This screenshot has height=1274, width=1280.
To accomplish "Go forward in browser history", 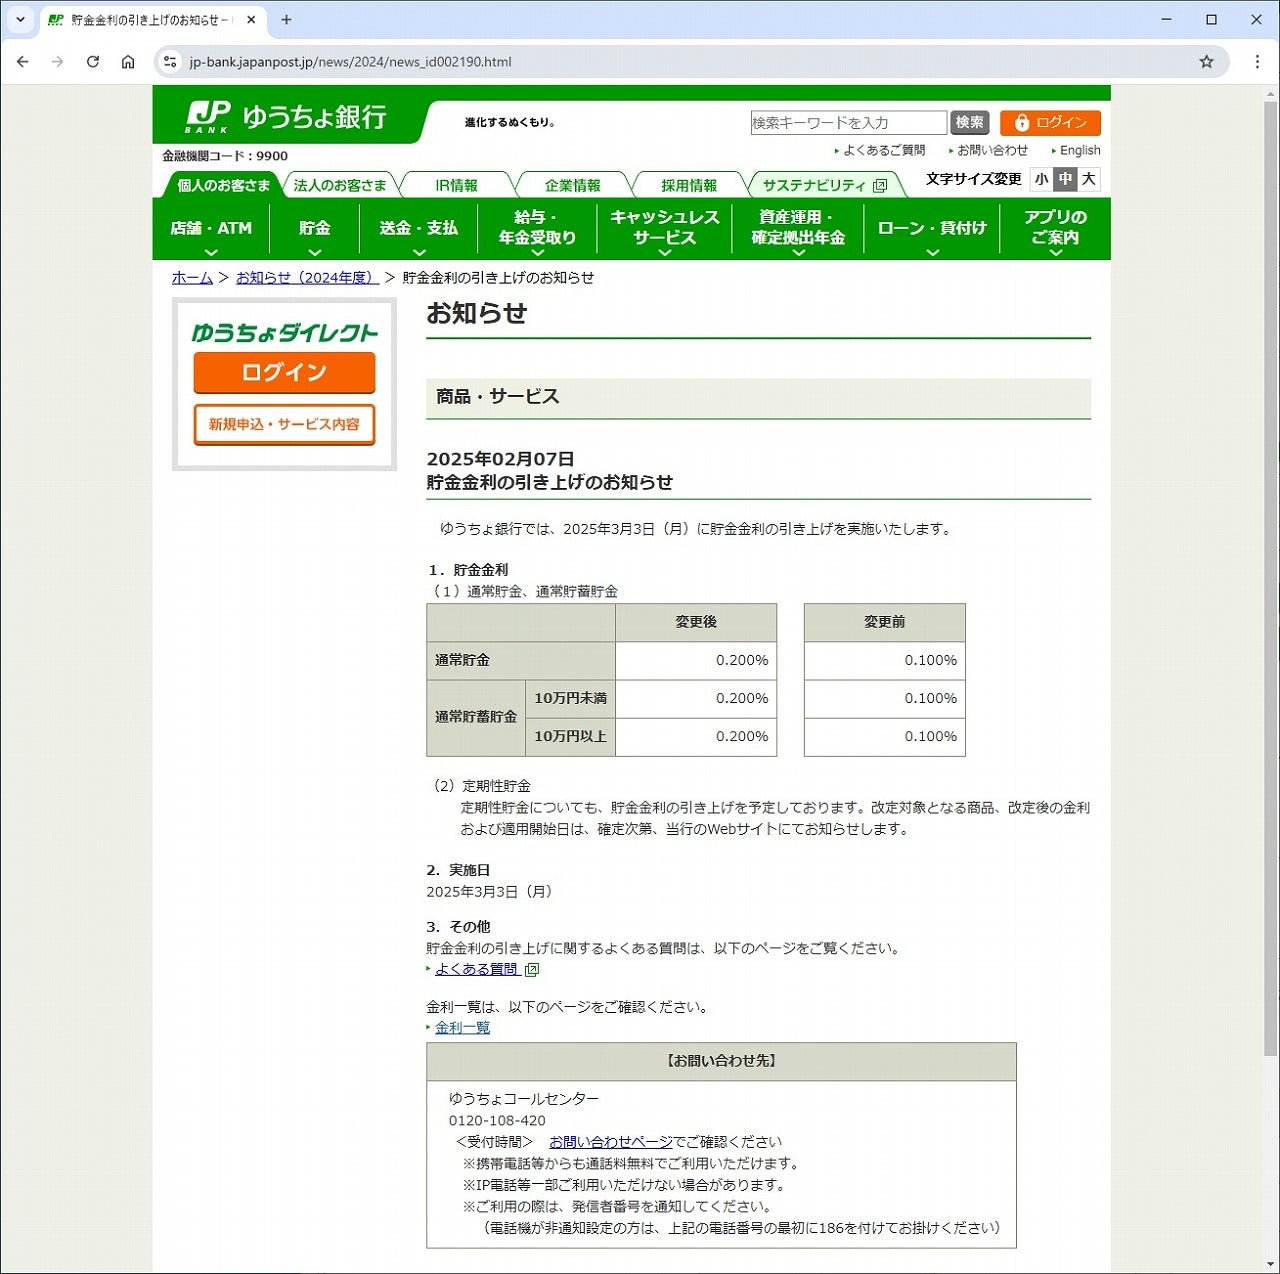I will click(58, 61).
